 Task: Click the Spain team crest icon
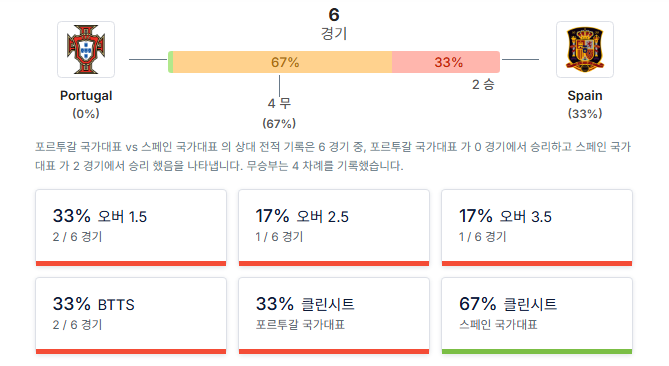(585, 49)
